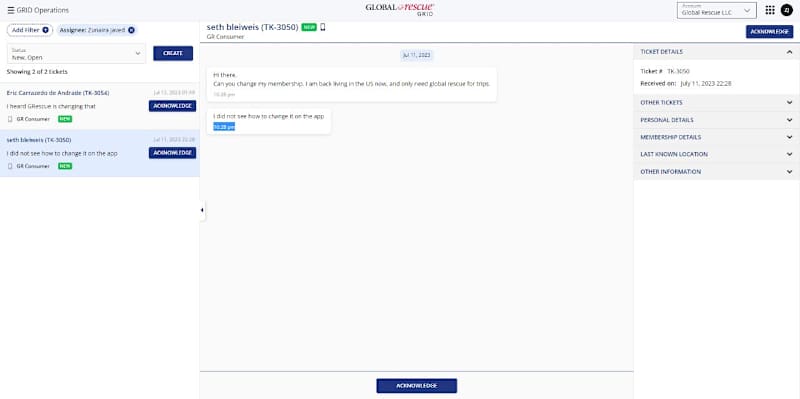Viewport: 800px width, 399px height.
Task: Open the apps grid launcher icon
Action: pyautogui.click(x=770, y=10)
